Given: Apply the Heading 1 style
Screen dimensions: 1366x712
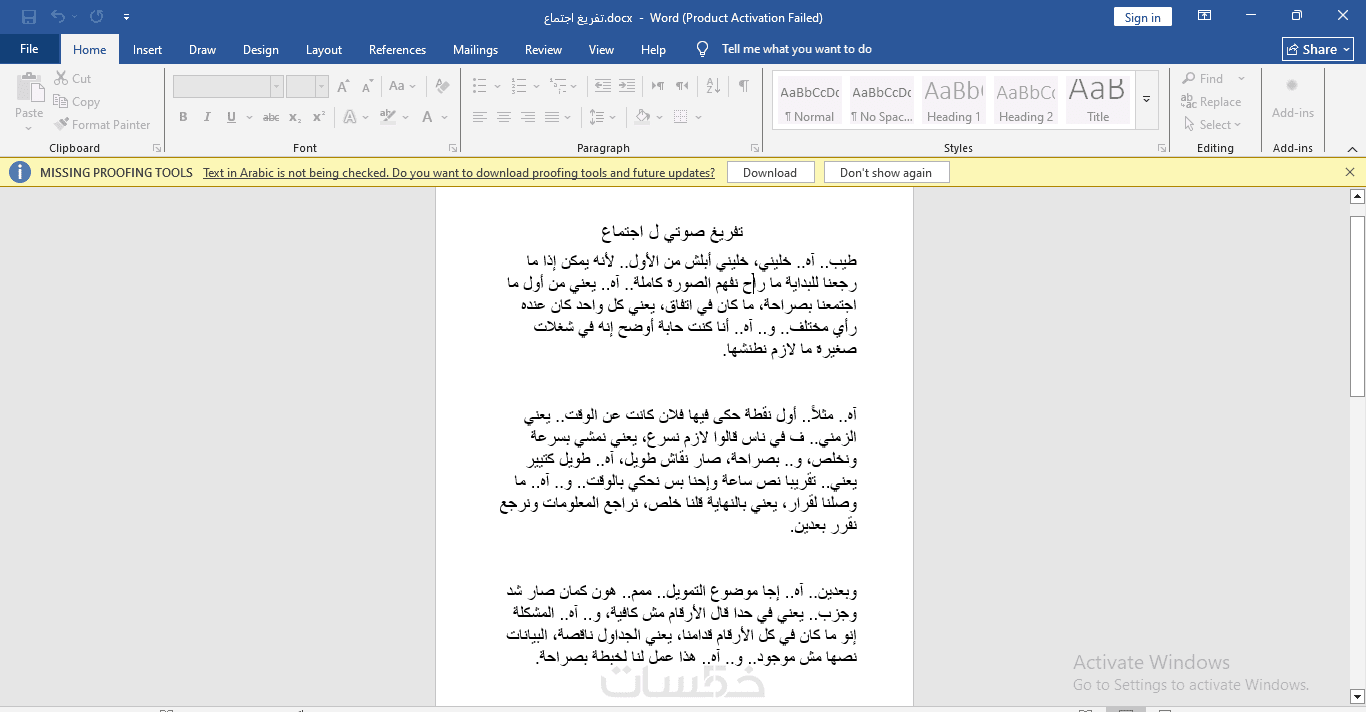Looking at the screenshot, I should [953, 100].
